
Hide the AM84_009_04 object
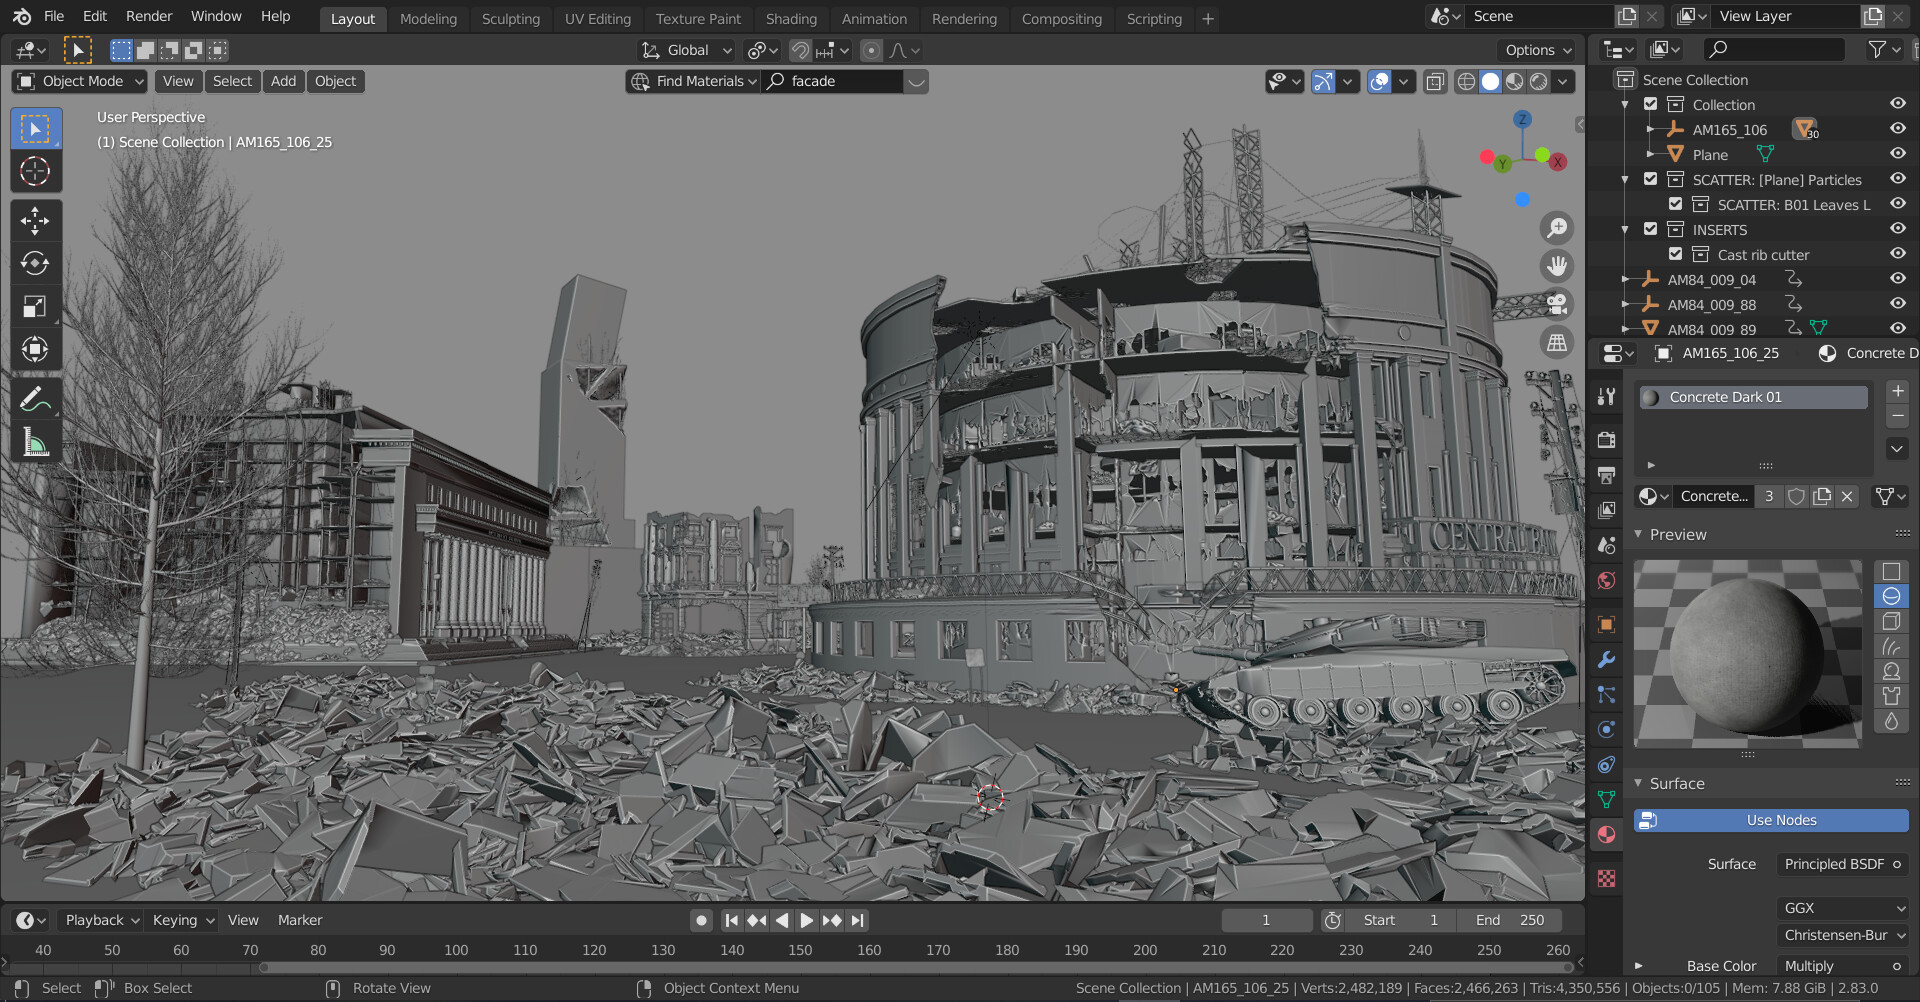pyautogui.click(x=1898, y=279)
